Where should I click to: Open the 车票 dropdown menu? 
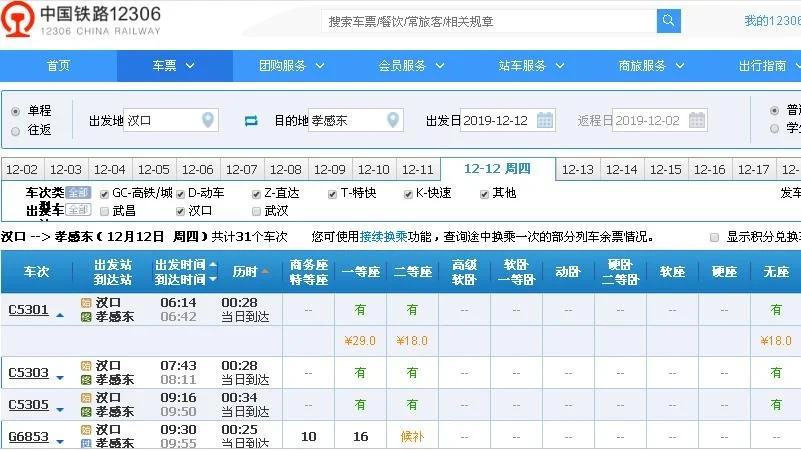tap(174, 65)
